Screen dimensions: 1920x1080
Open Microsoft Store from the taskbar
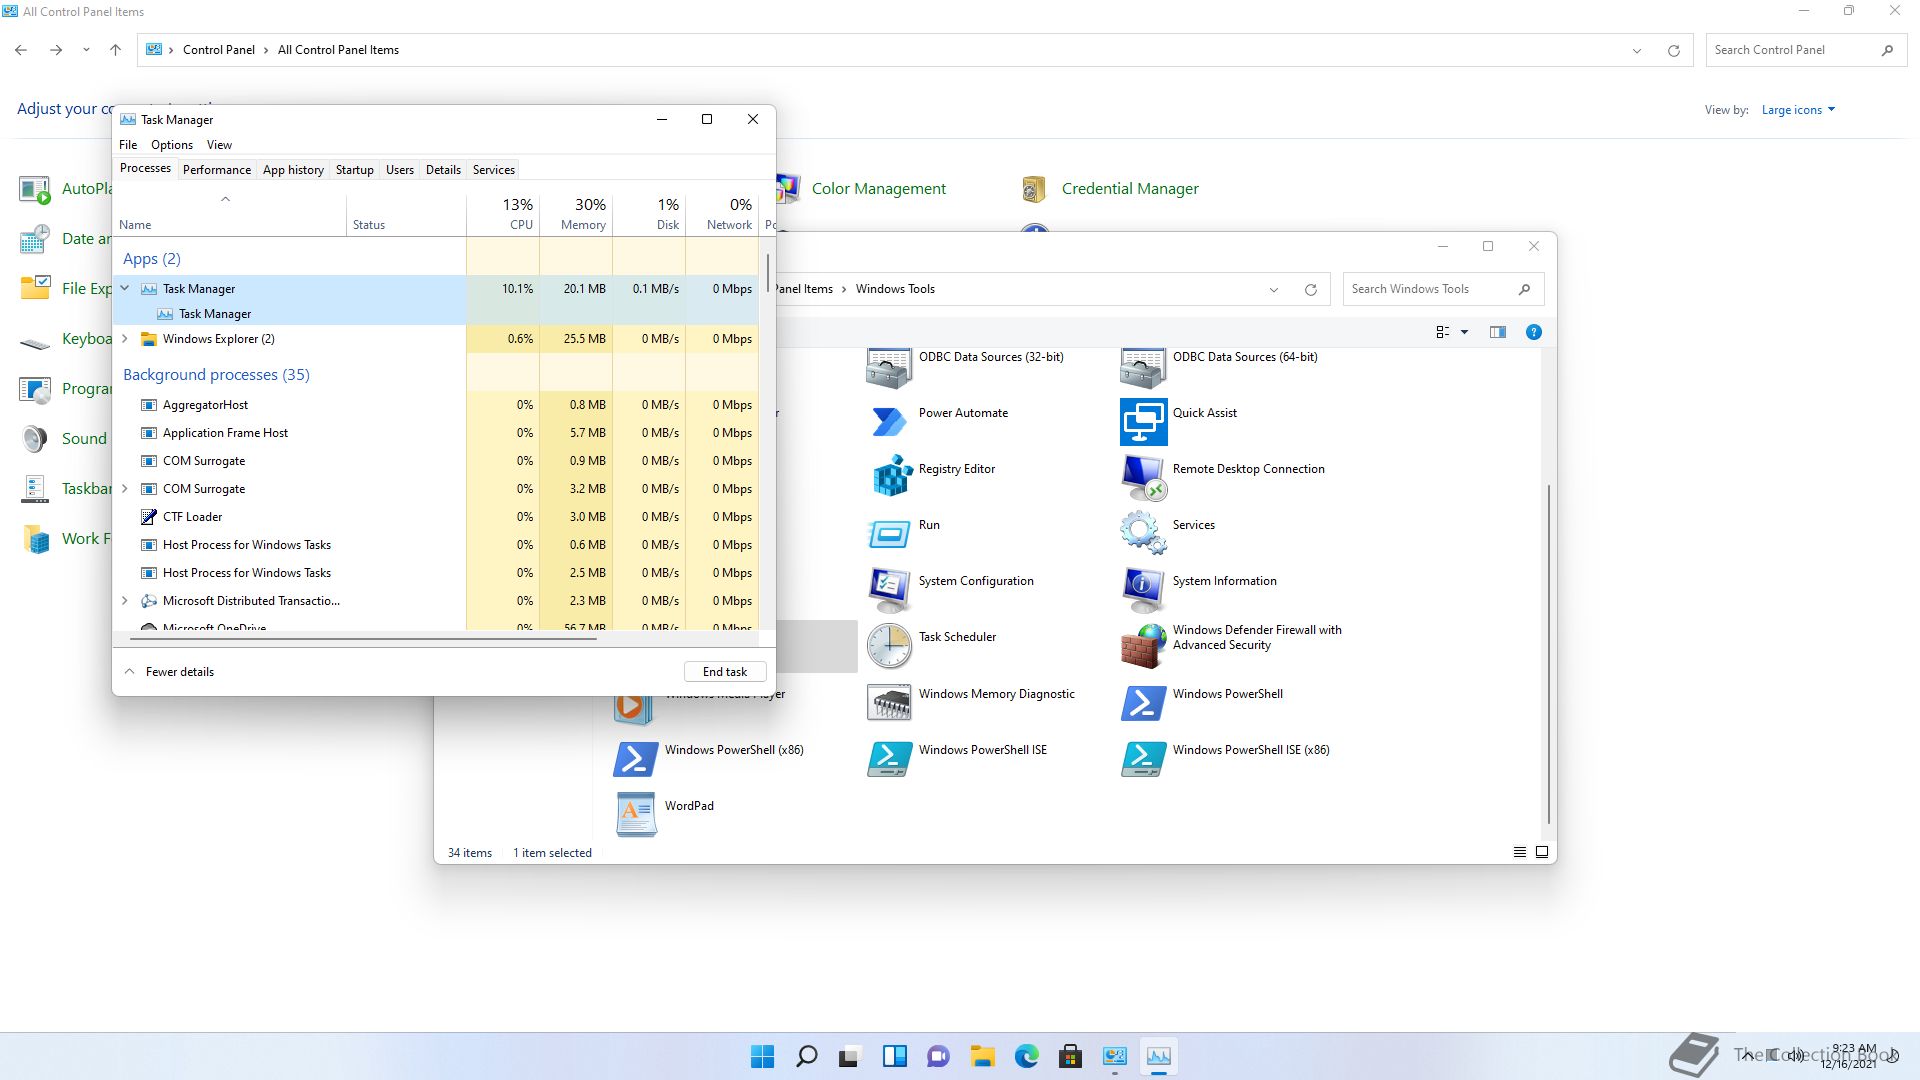[1070, 1056]
